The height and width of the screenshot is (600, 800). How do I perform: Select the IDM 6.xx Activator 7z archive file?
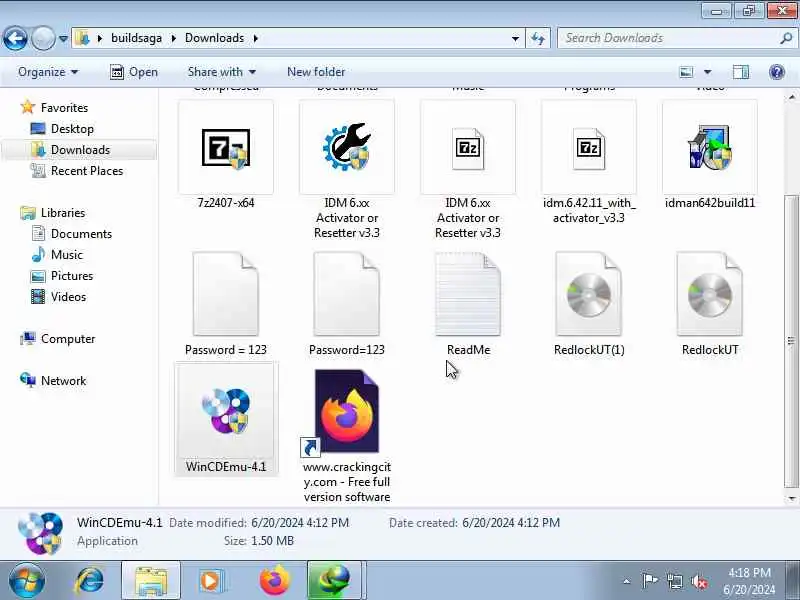coord(467,148)
